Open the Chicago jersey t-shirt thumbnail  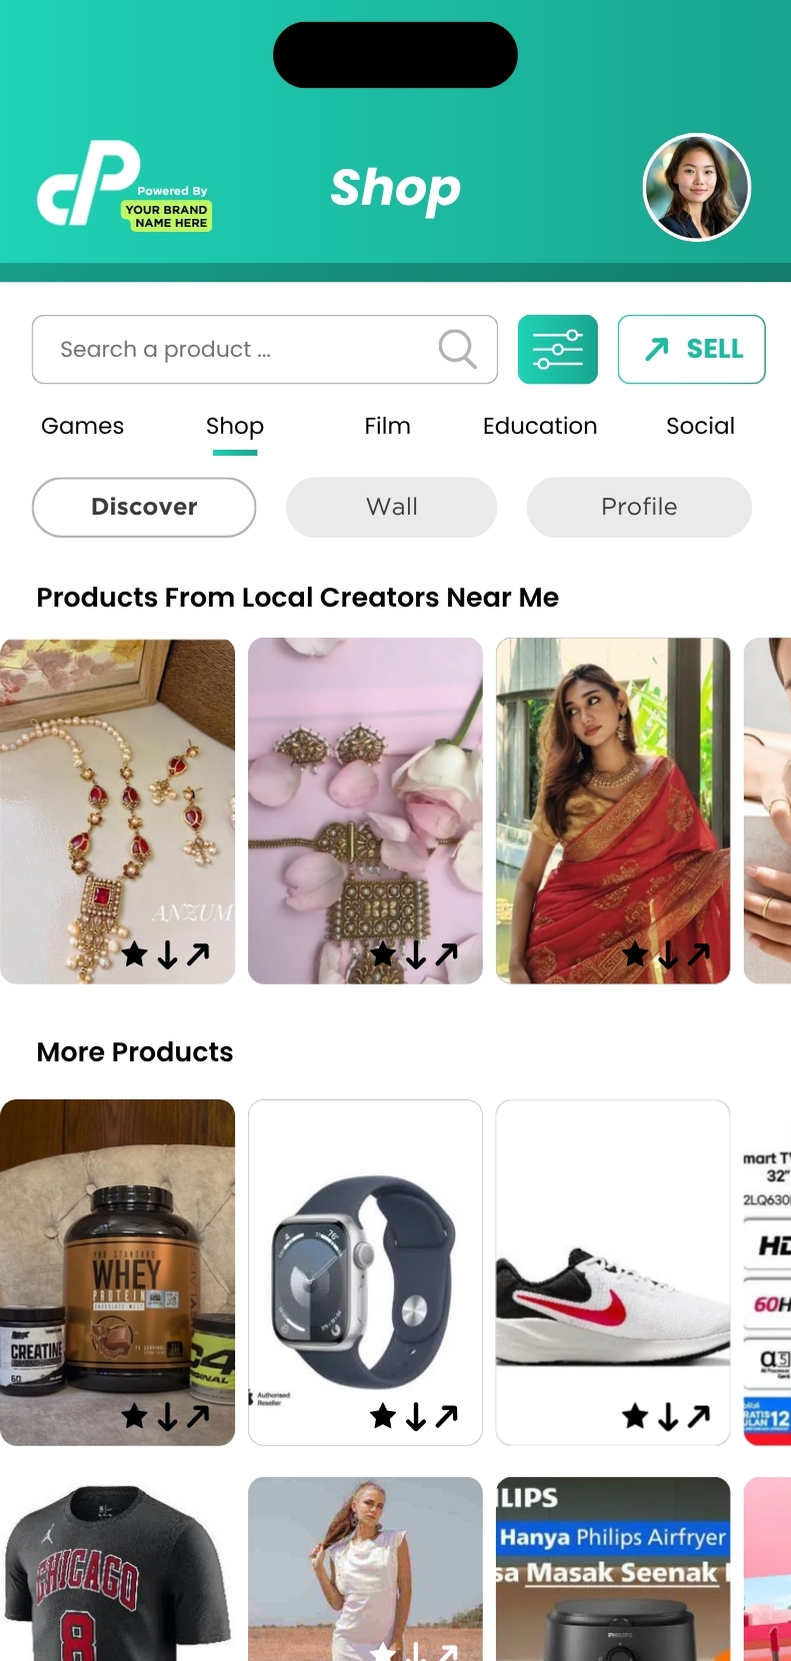tap(117, 1570)
